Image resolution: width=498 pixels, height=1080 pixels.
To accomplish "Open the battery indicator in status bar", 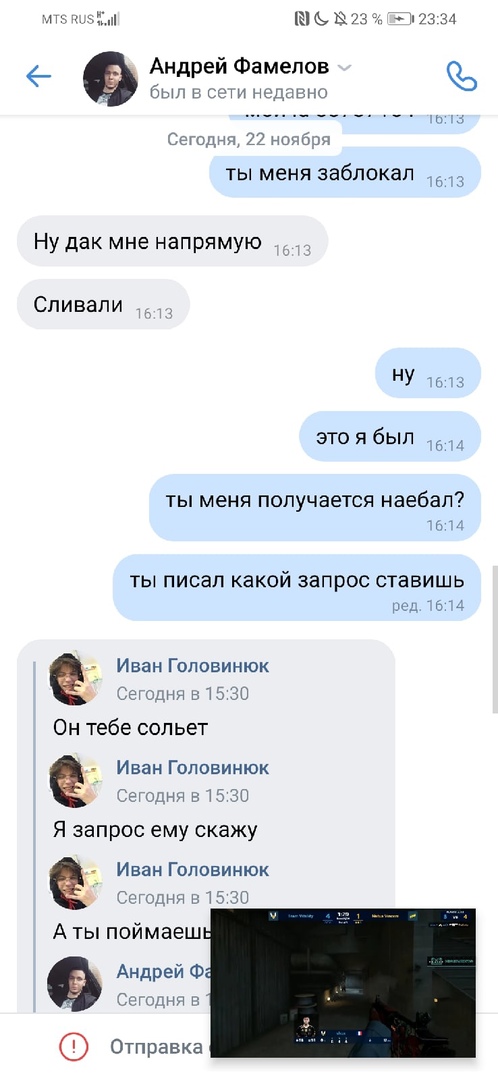I will (x=400, y=19).
